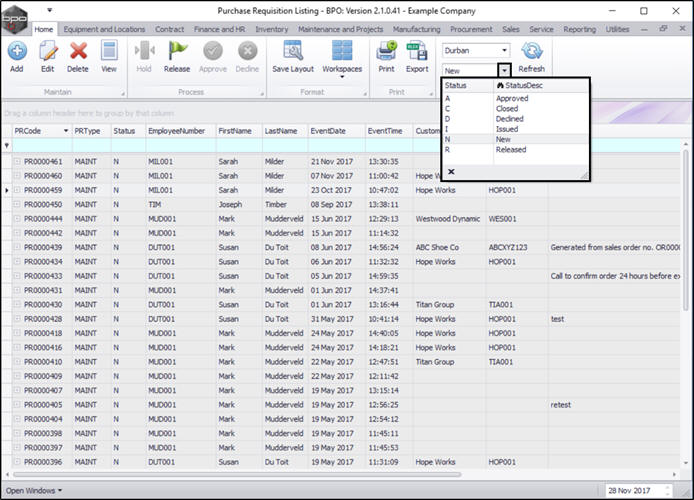Image resolution: width=694 pixels, height=500 pixels.
Task: Open the Durban site dropdown
Action: (x=504, y=49)
